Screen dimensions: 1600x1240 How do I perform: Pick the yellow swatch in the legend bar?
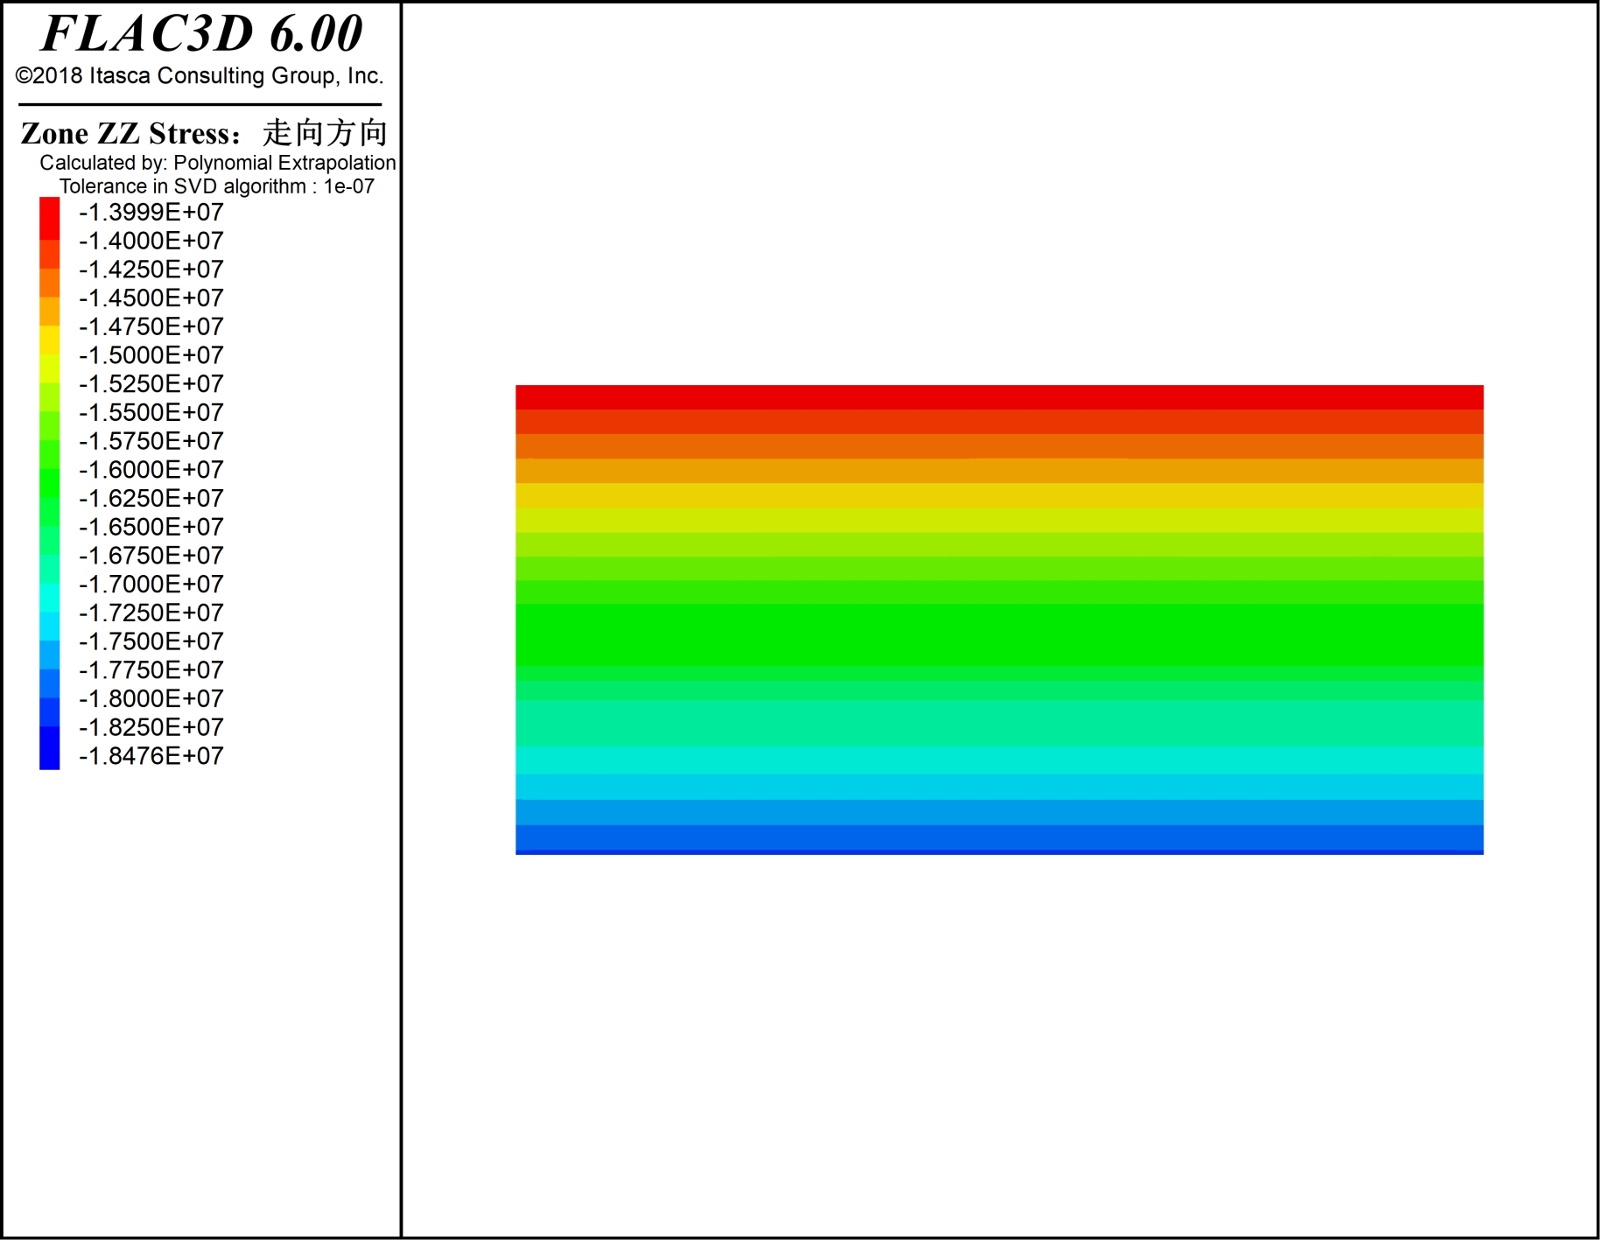(x=49, y=342)
